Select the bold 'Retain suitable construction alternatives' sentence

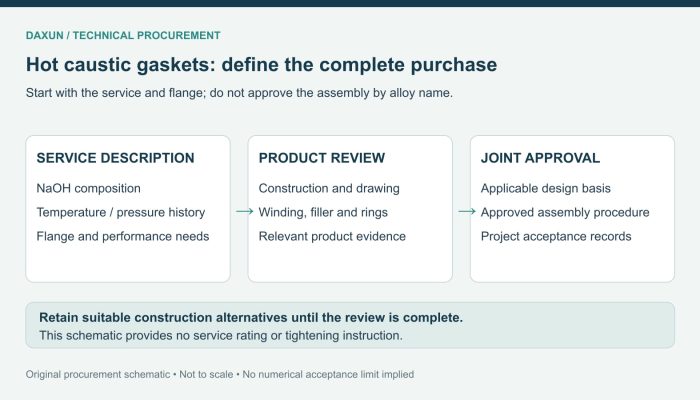tap(251, 318)
